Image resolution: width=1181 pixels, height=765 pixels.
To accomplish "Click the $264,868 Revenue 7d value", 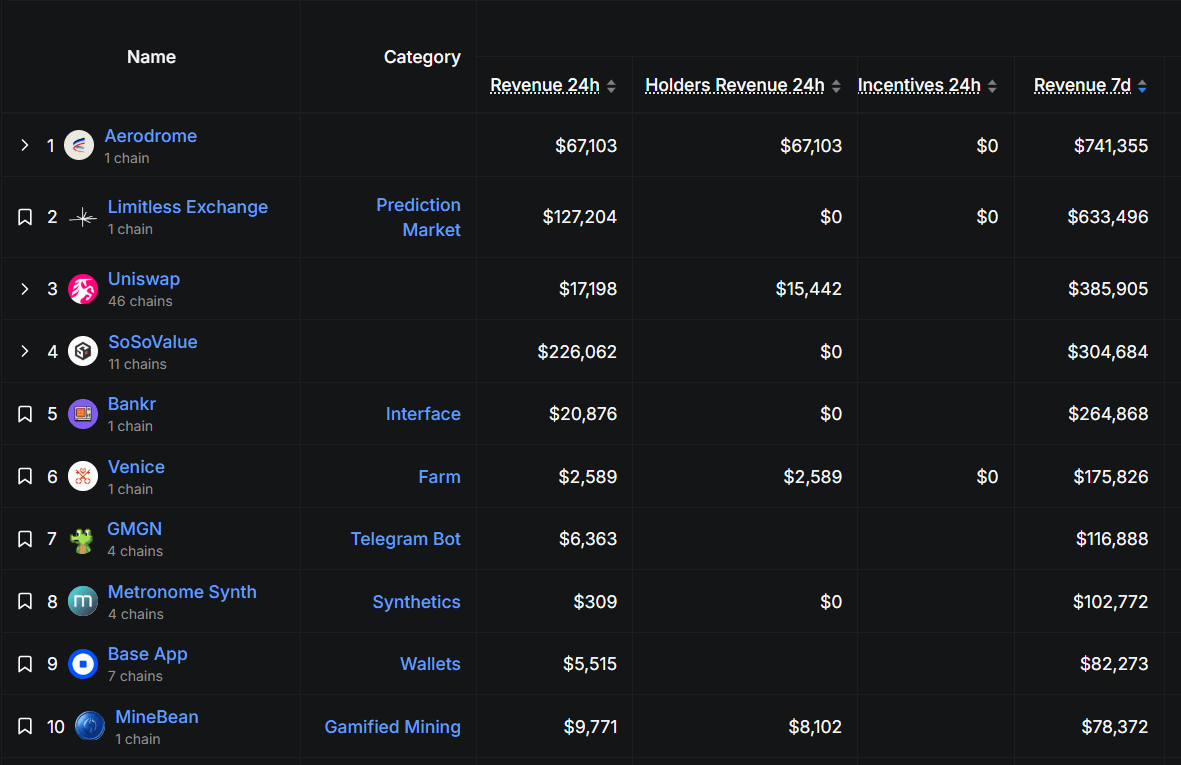I will coord(1108,414).
